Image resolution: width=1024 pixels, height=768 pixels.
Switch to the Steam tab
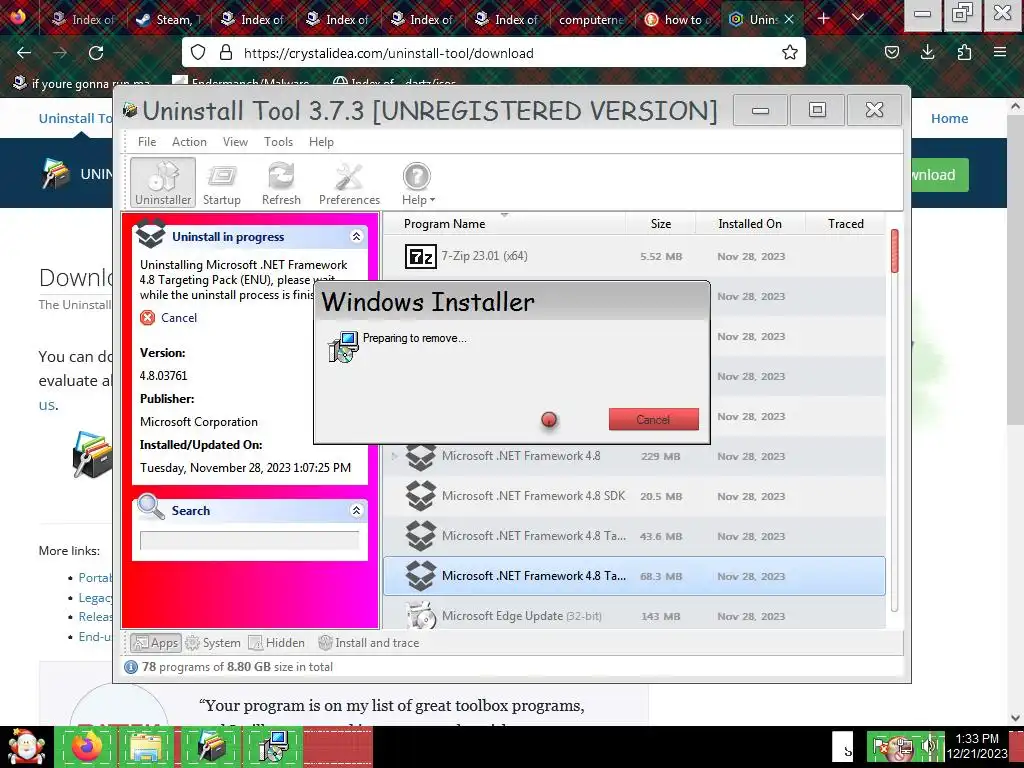tap(168, 19)
